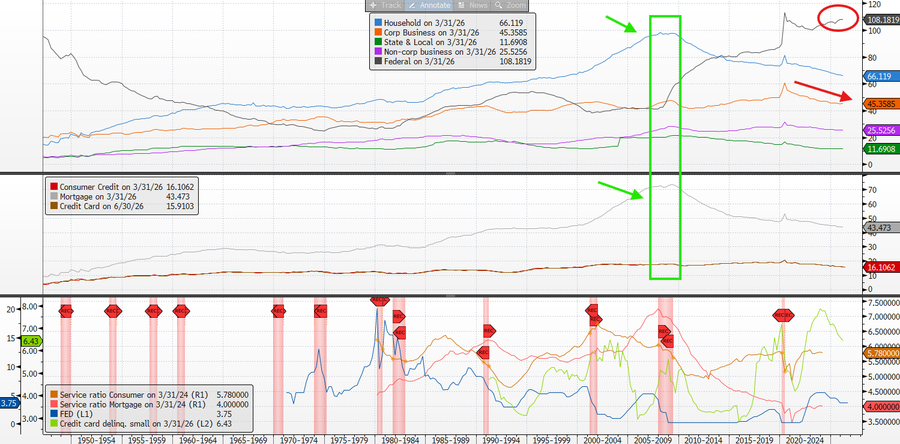
Task: Click the 3.75 FED tag on left axis
Action: [11, 403]
